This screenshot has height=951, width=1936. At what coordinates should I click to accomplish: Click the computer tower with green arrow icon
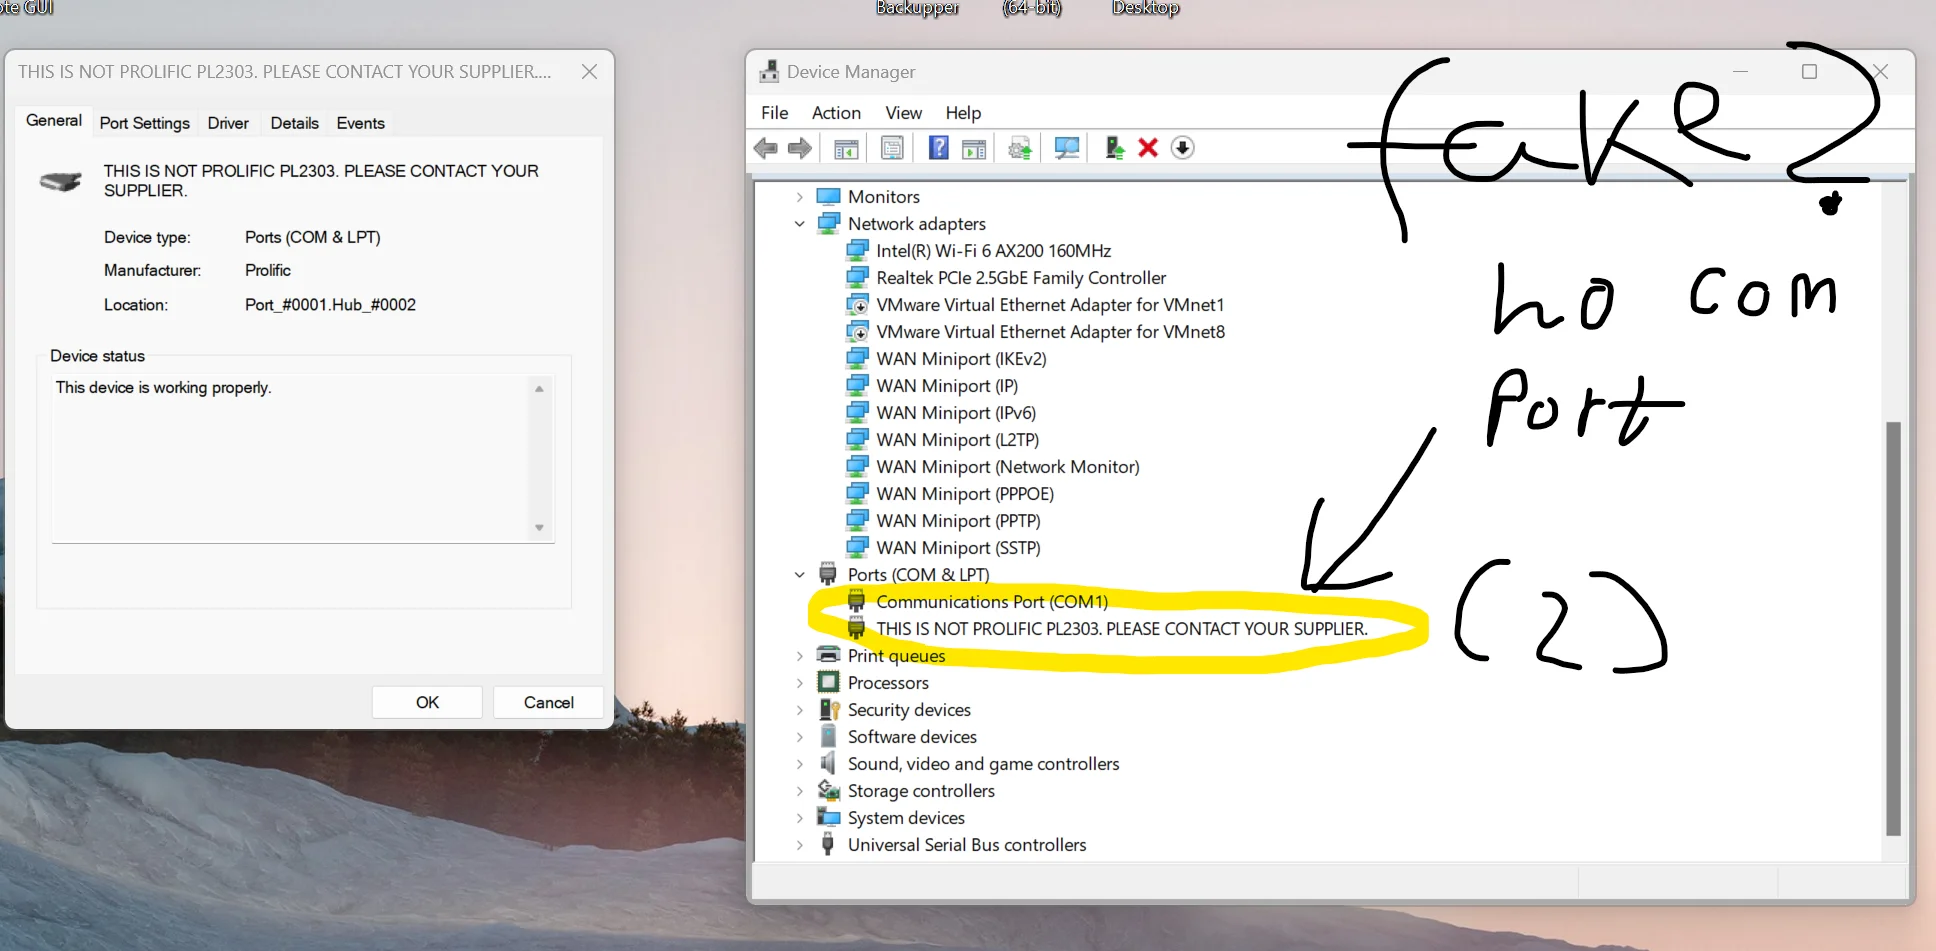click(1114, 148)
